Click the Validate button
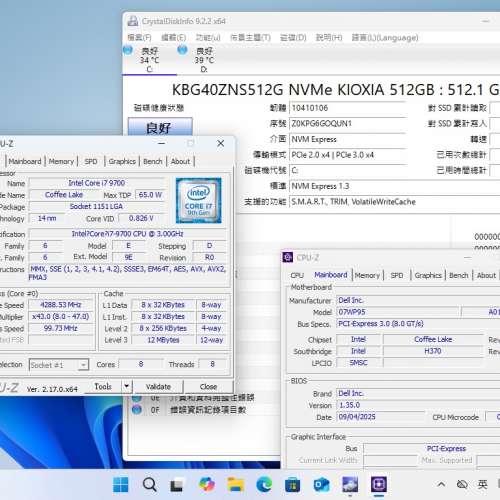 pos(158,387)
